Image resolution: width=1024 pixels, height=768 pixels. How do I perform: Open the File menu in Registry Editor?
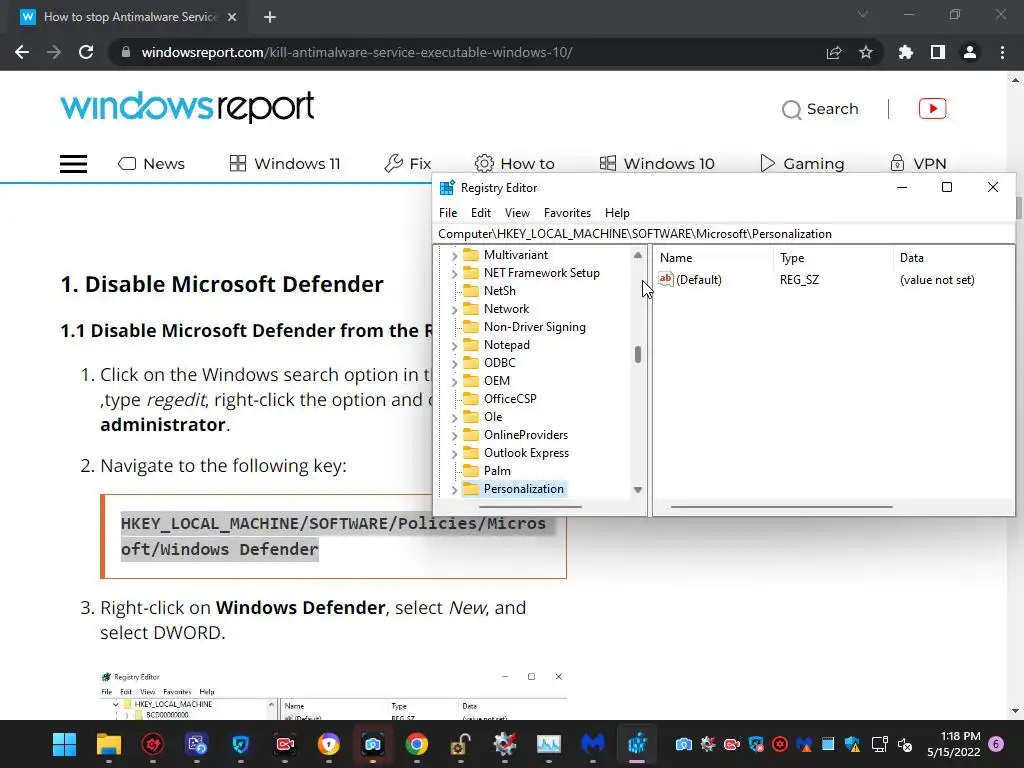(448, 213)
